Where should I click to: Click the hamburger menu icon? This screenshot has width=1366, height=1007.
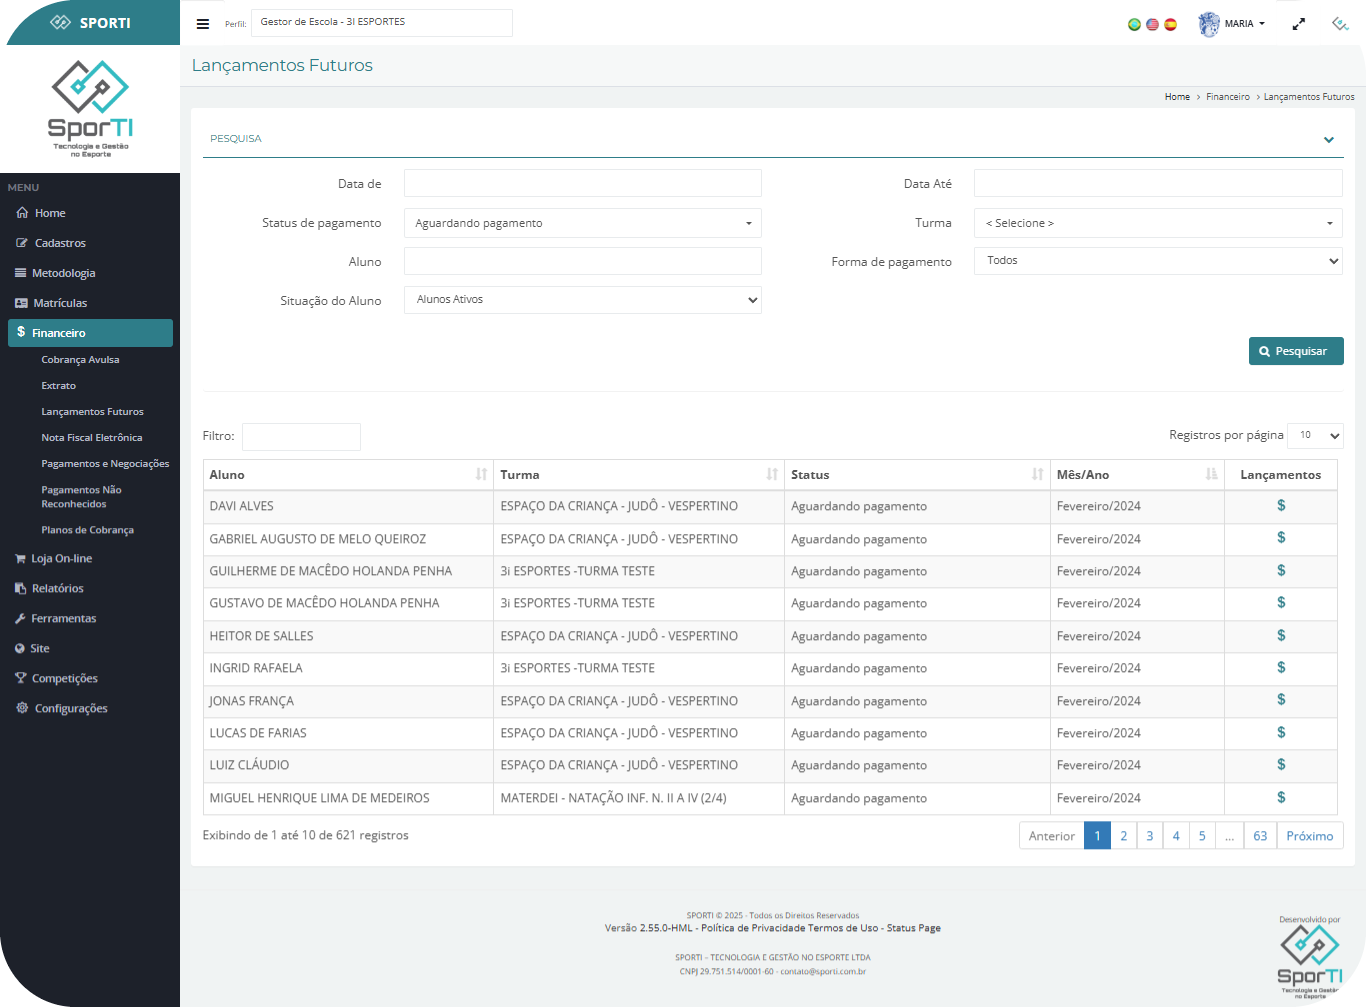point(203,24)
